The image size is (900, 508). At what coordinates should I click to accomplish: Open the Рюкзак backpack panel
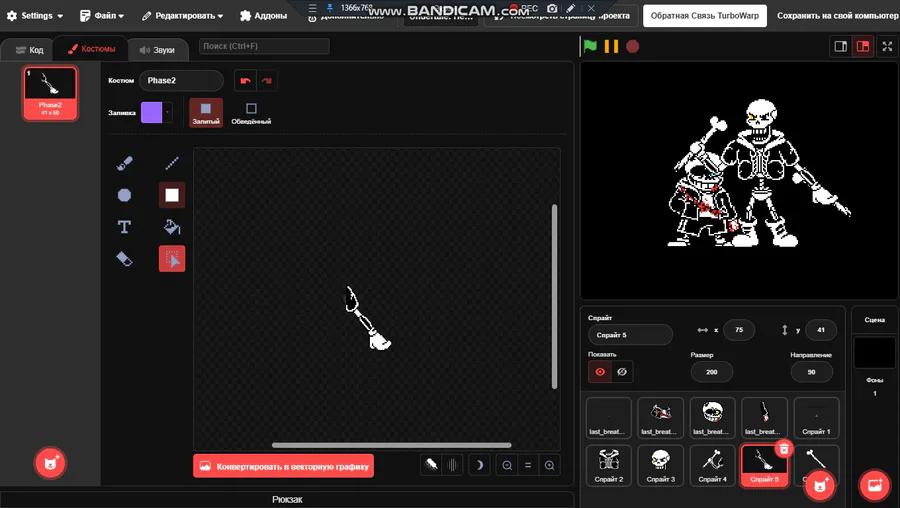pos(287,499)
